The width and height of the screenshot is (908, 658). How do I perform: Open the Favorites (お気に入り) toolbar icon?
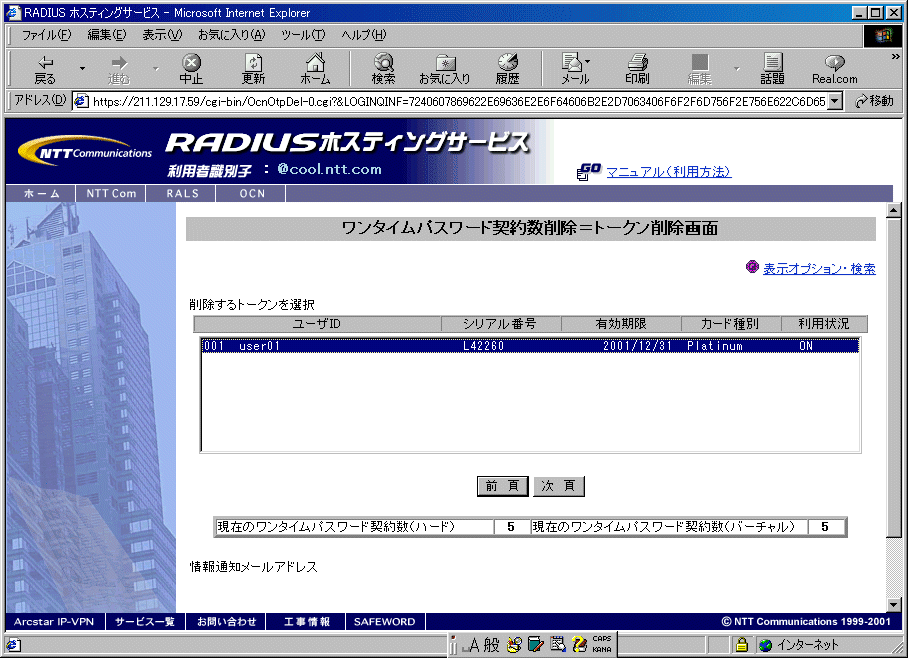click(444, 68)
